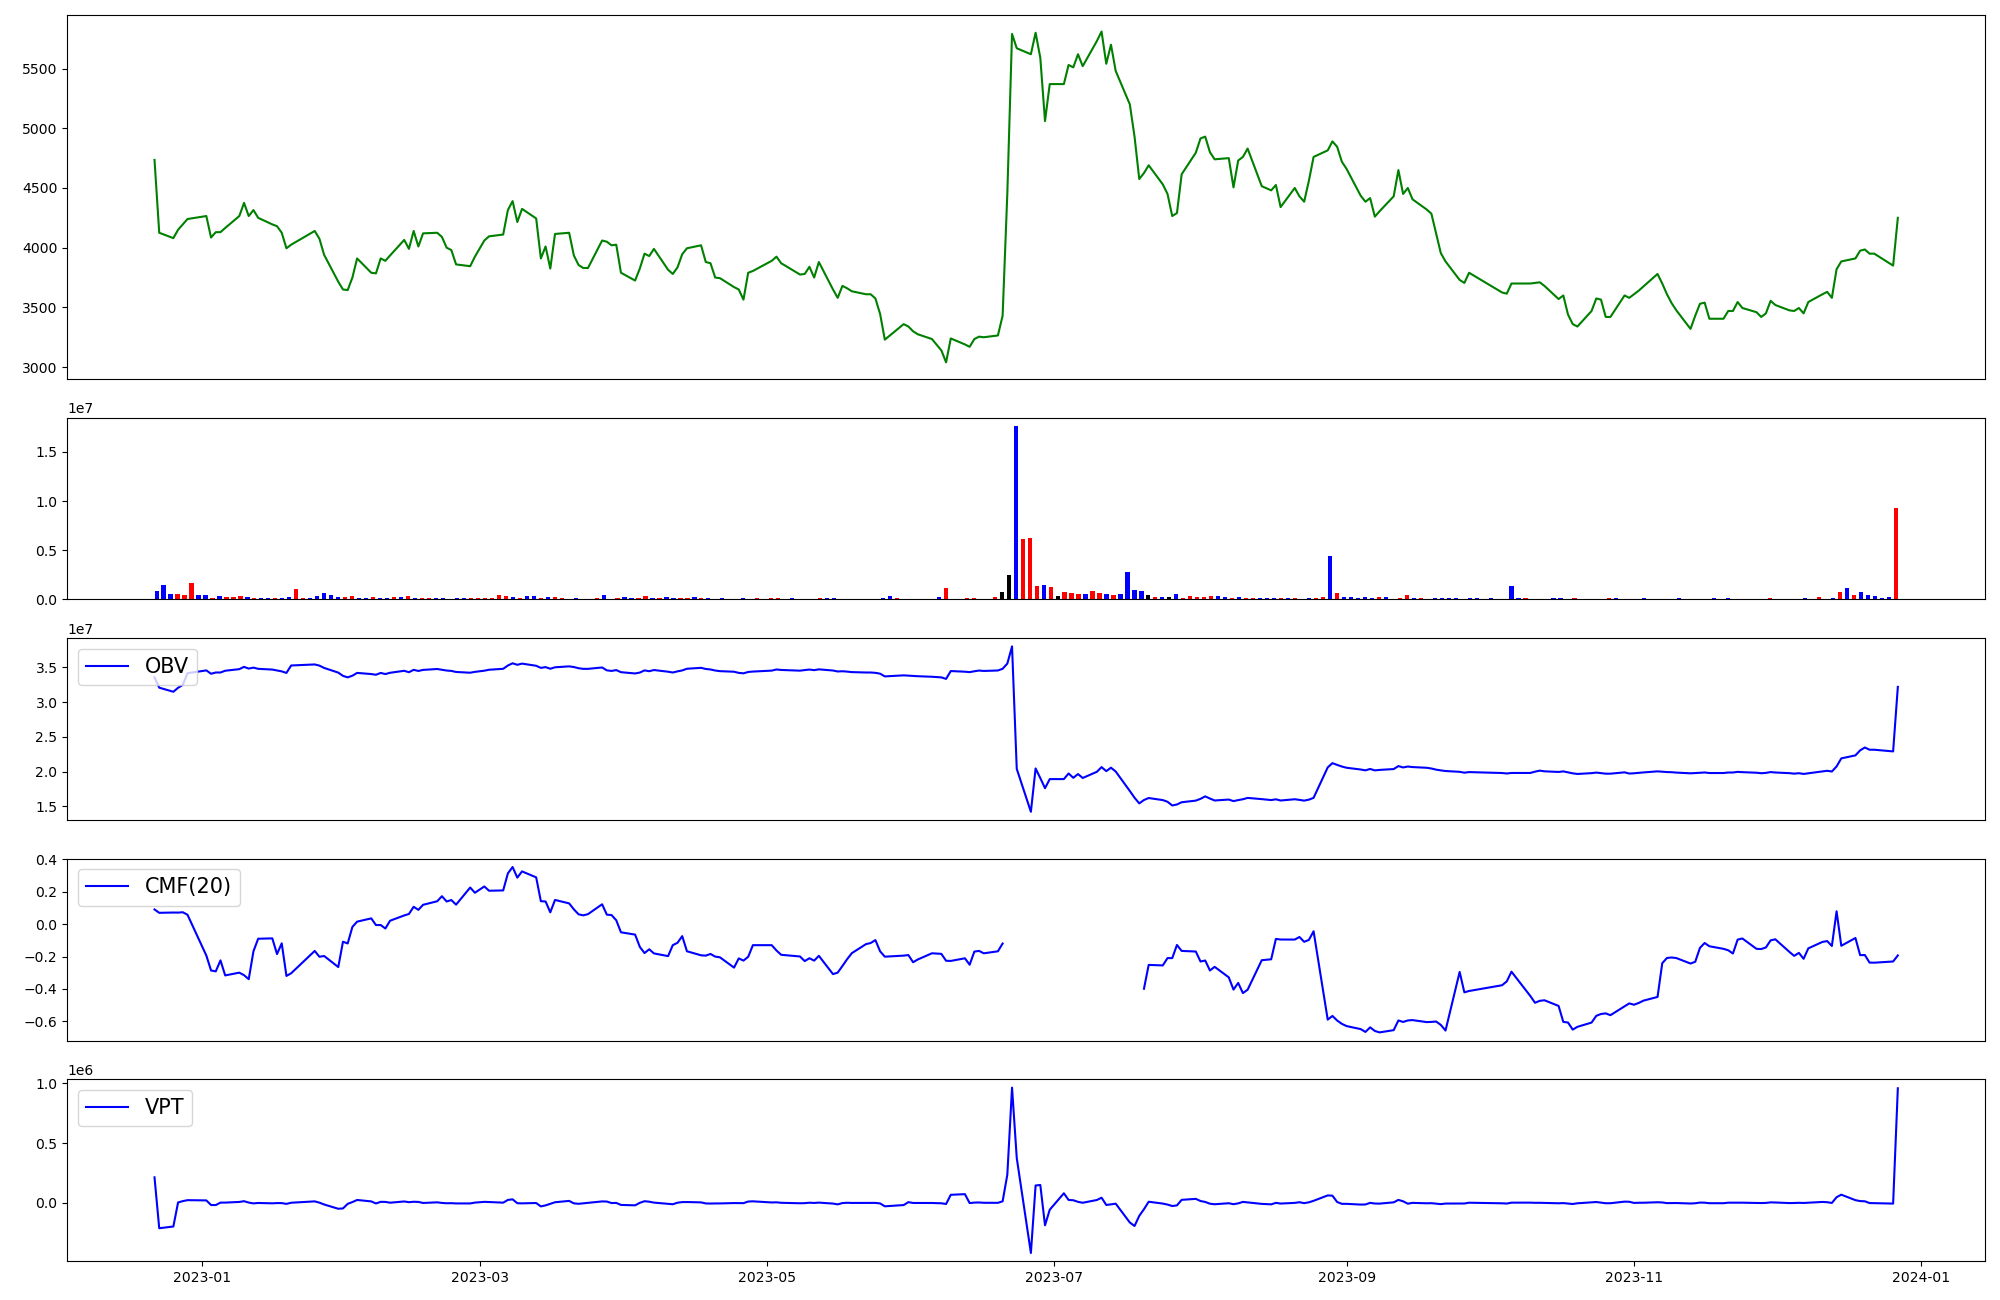Click the CMF(20) legend entry
This screenshot has height=1300, width=2000.
coord(187,886)
